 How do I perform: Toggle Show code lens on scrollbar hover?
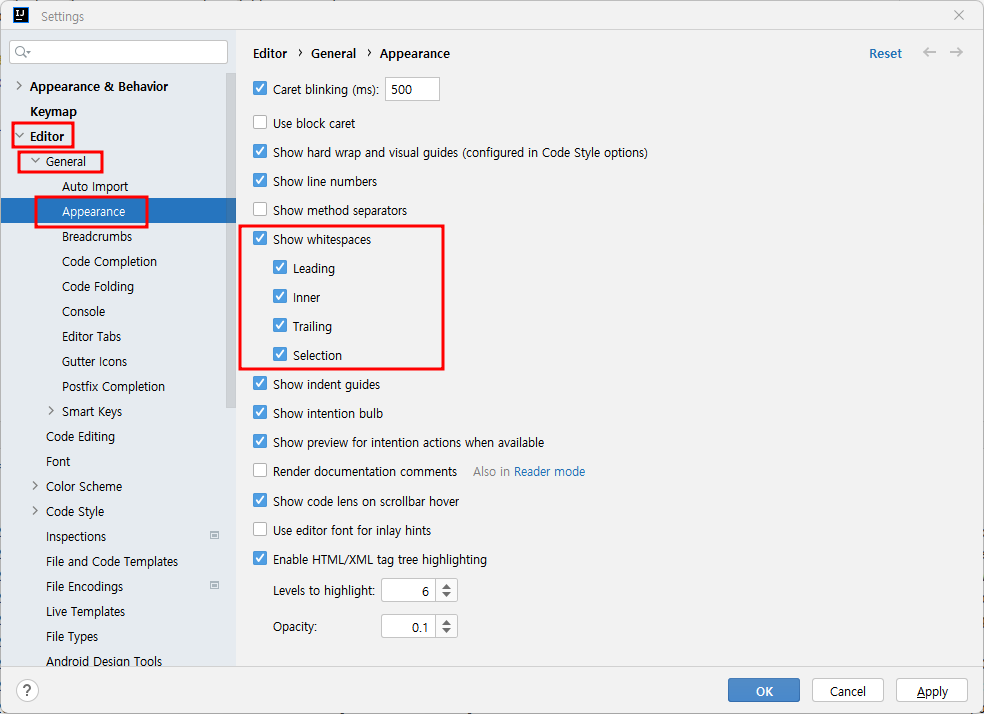(x=260, y=500)
